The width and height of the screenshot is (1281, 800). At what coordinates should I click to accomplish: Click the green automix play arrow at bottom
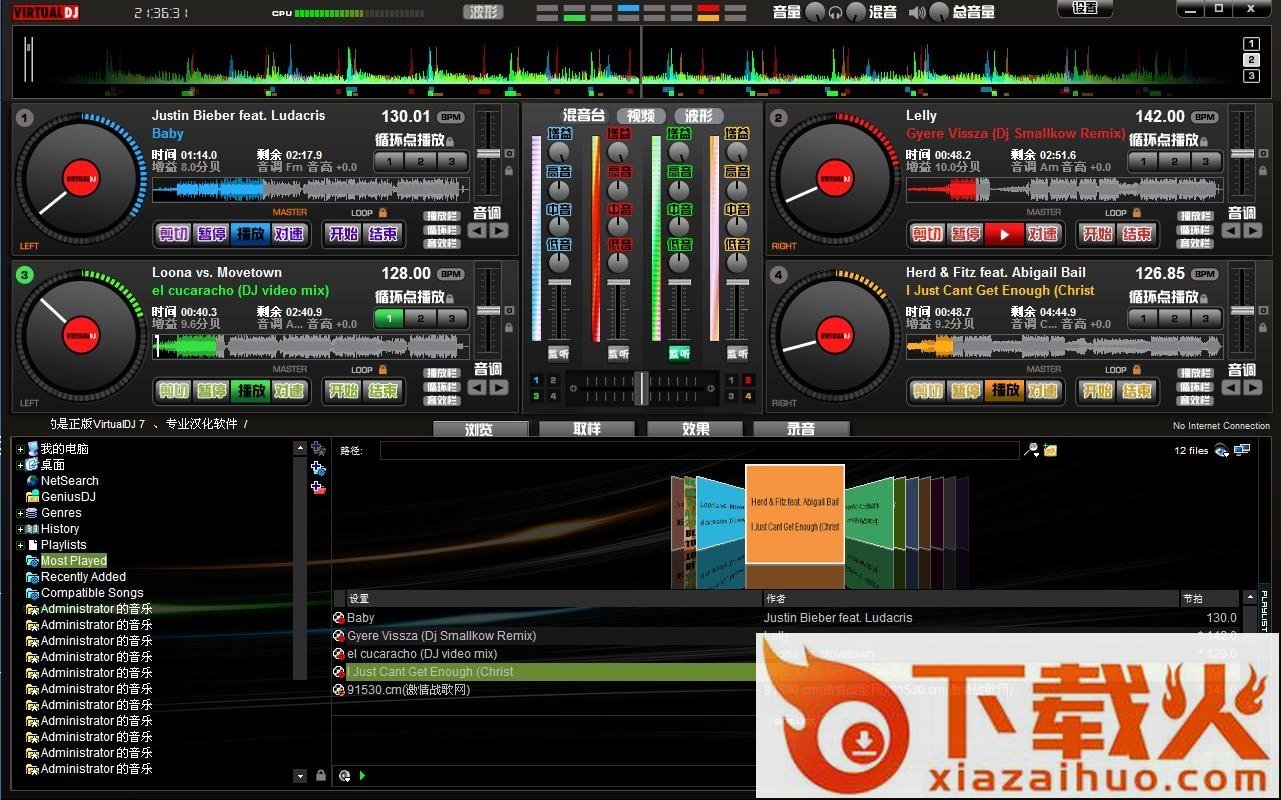[362, 775]
